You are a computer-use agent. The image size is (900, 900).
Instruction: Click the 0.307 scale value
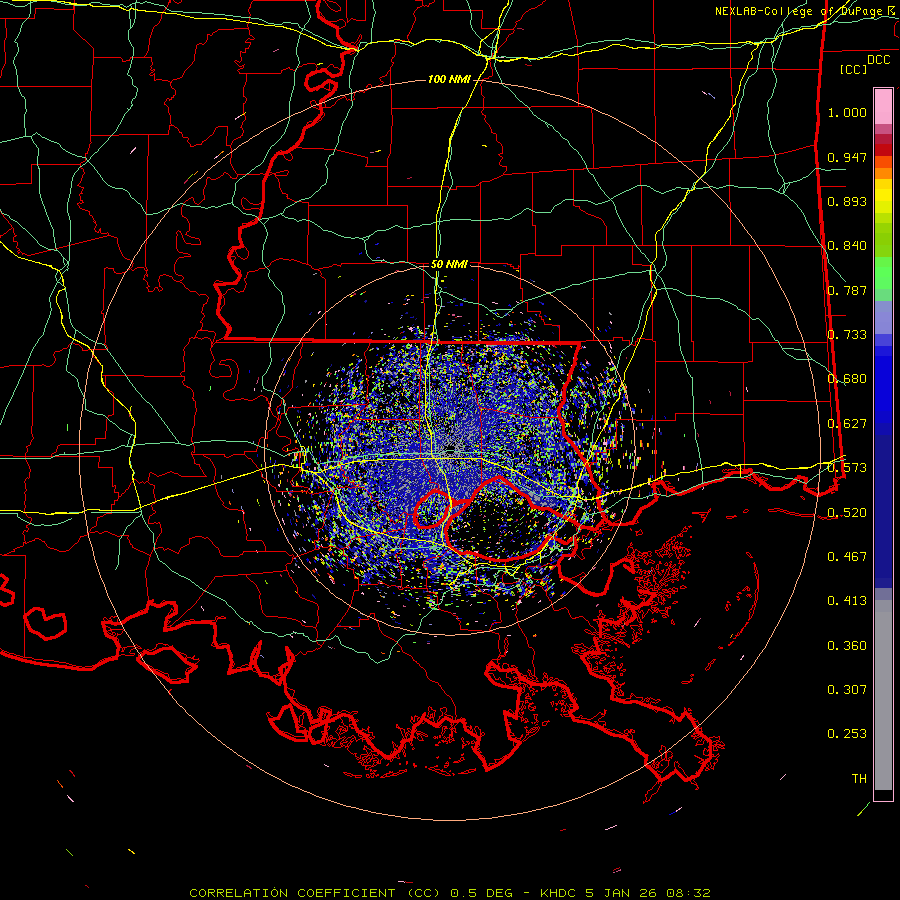click(847, 690)
